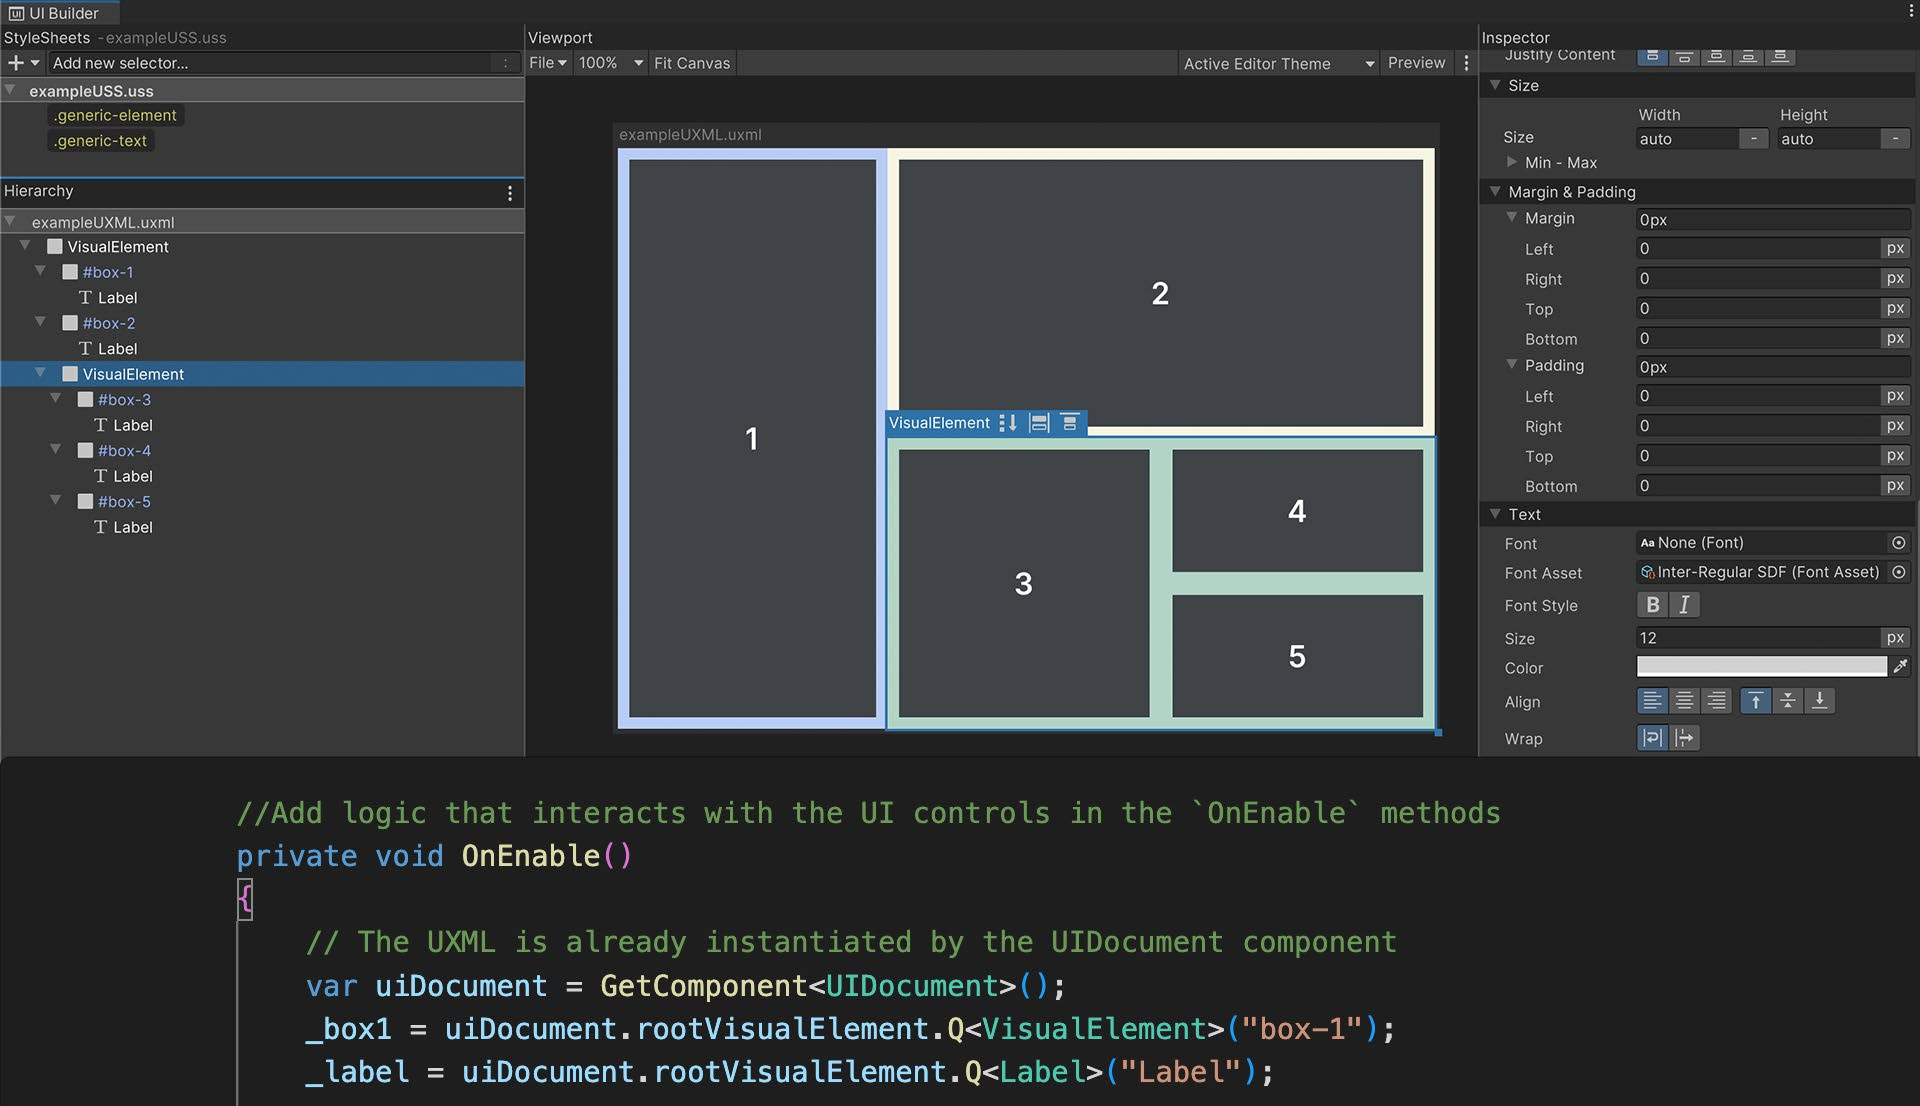Viewport: 1920px width, 1106px height.
Task: Pick text color with the eyedropper
Action: [1900, 666]
